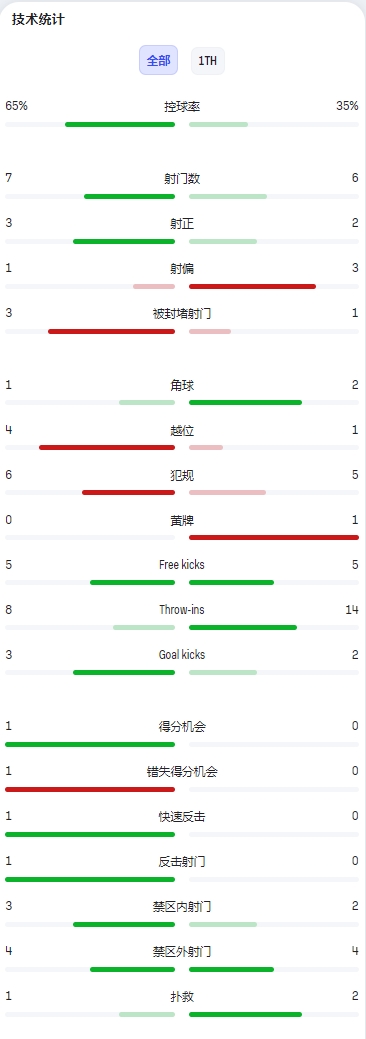This screenshot has width=366, height=1039.
Task: Click the 错失得分机会 label
Action: coord(182,771)
